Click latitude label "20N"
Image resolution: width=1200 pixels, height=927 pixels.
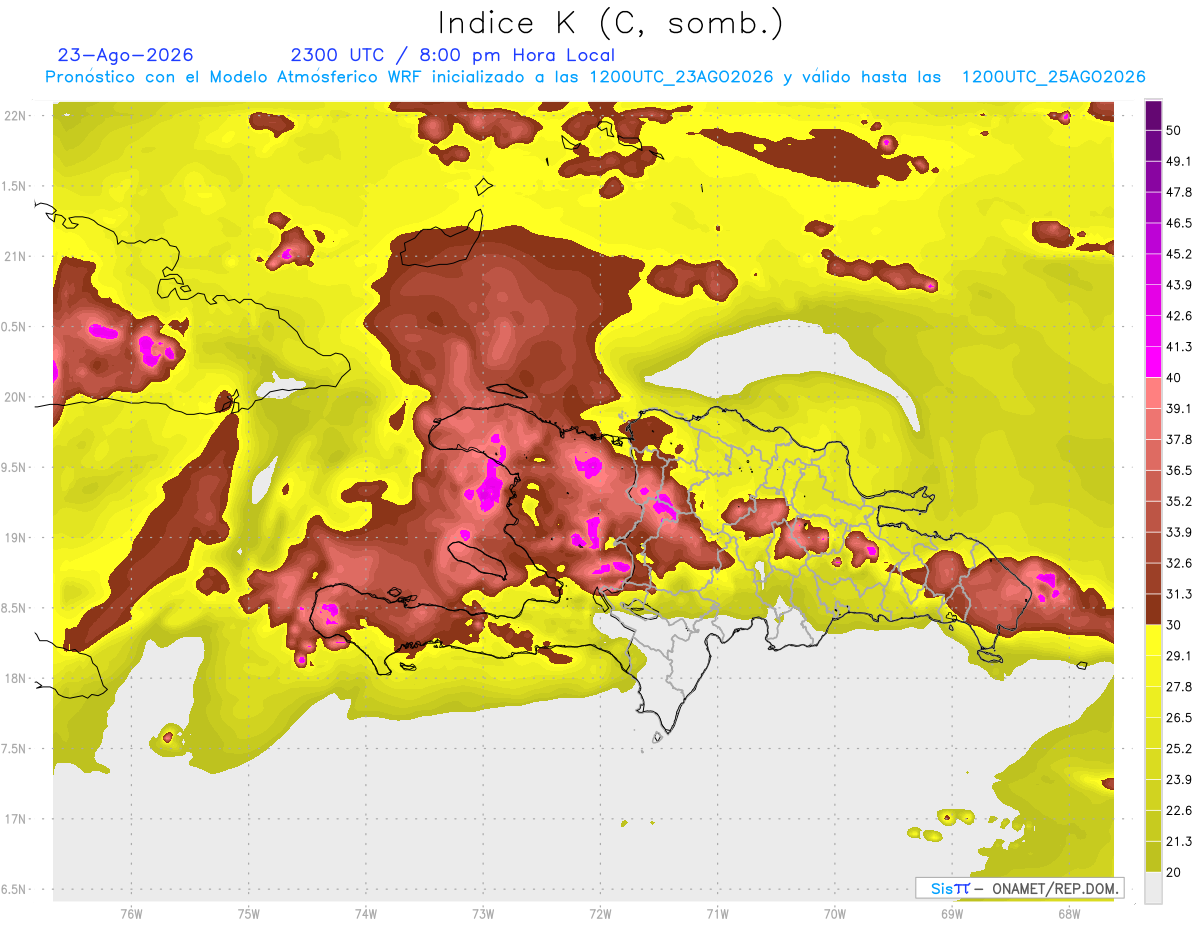(17, 397)
